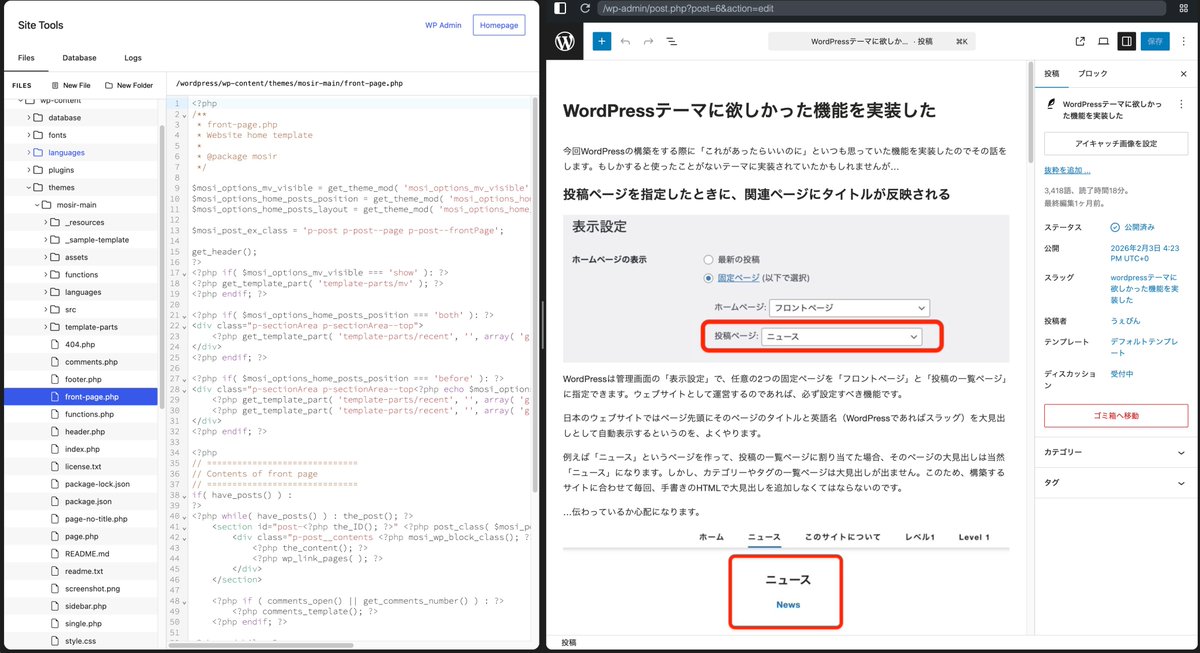The image size is (1200, 653).
Task: Click the 公開済み status link
Action: click(x=1140, y=227)
